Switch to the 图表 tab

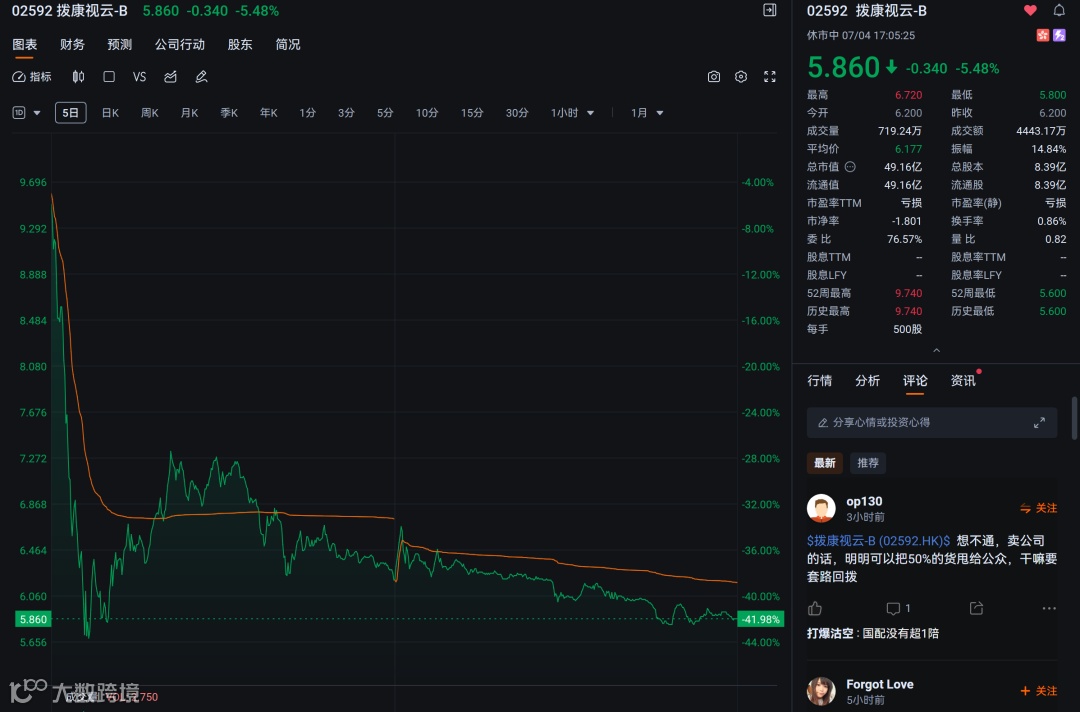tap(25, 44)
